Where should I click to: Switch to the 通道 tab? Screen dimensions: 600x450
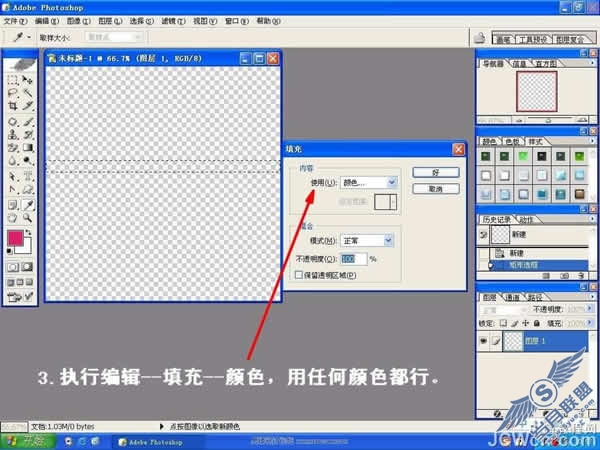513,297
